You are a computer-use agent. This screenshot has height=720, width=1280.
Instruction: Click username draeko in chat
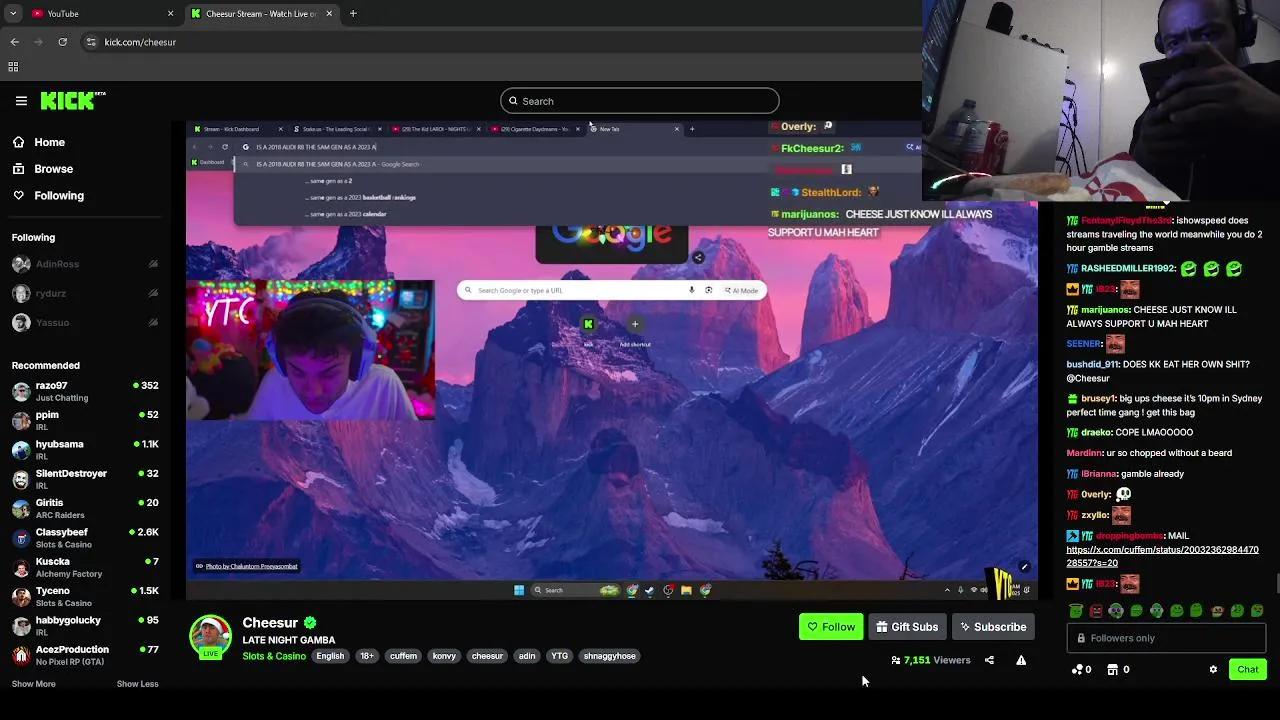1096,433
